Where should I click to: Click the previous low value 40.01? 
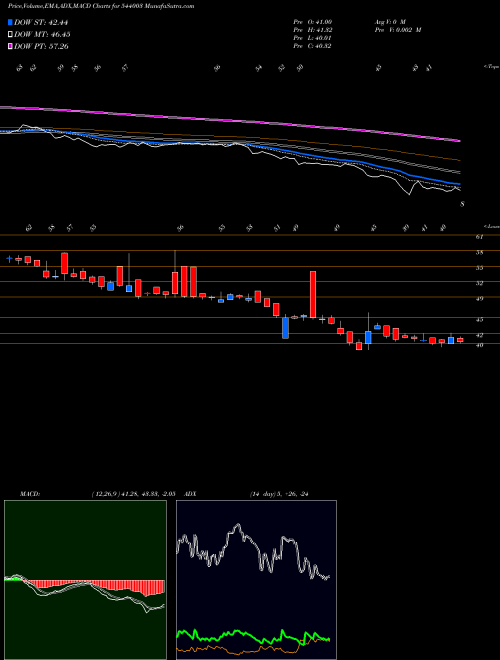point(322,38)
